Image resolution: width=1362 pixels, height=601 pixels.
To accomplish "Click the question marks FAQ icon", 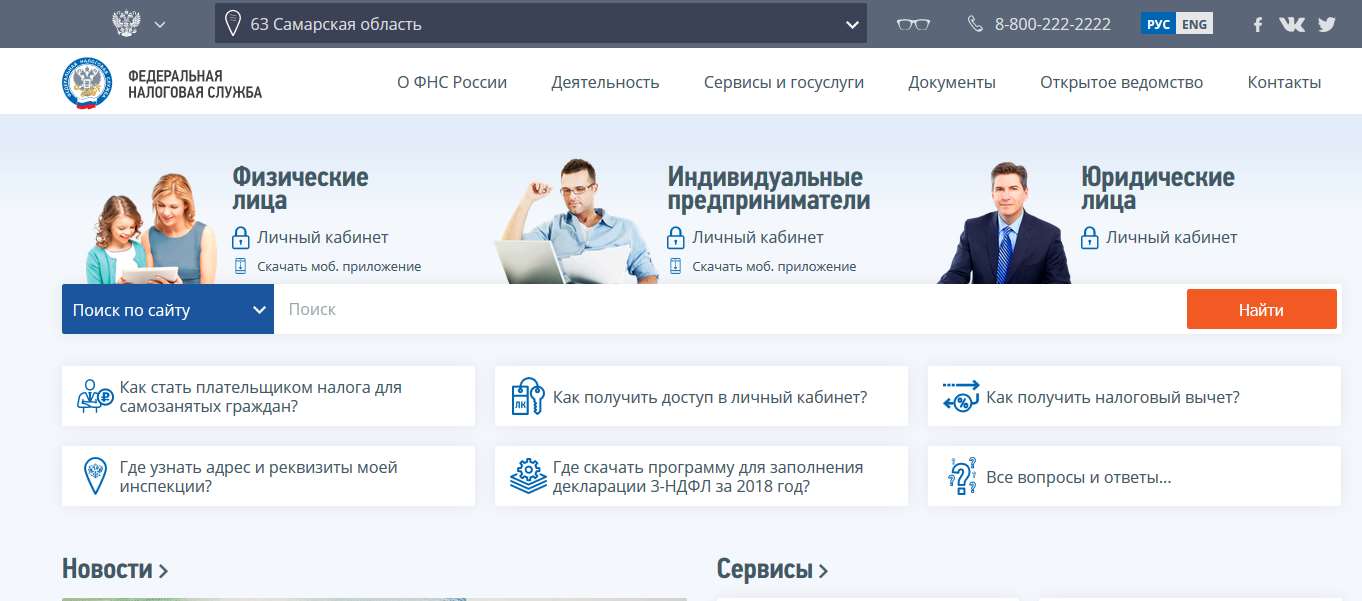I will [961, 477].
